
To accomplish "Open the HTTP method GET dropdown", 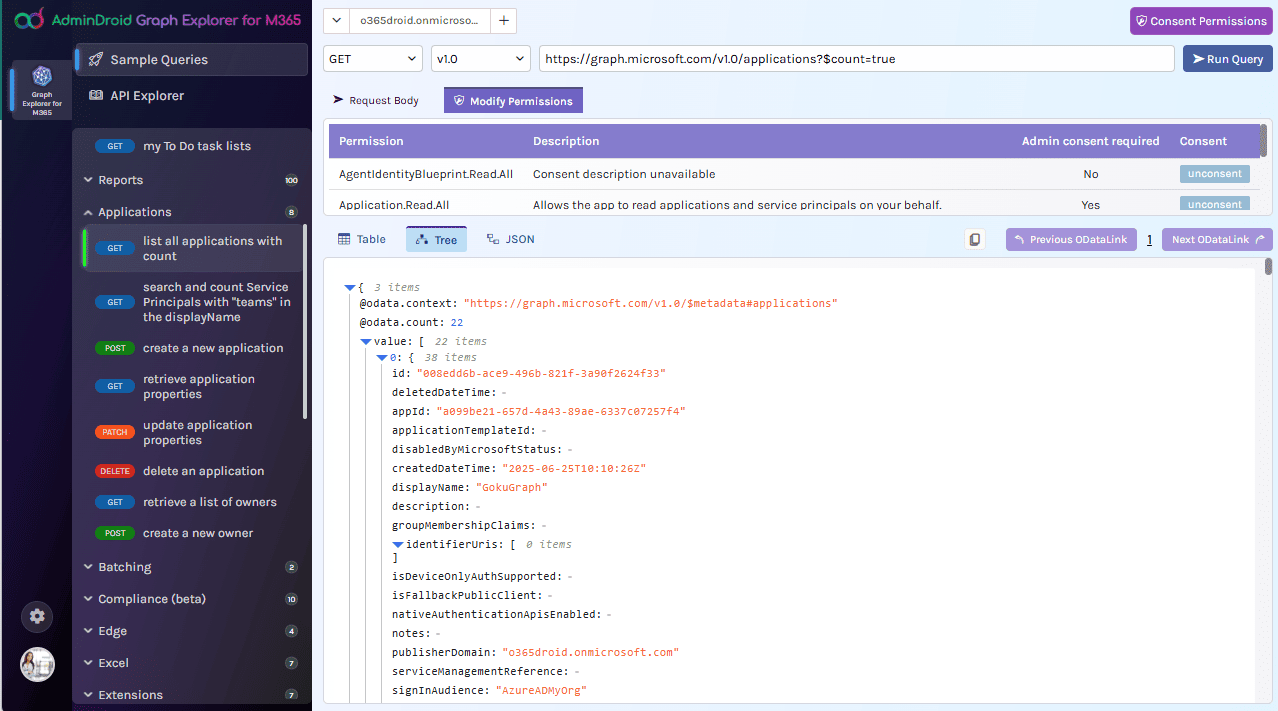I will pos(372,58).
